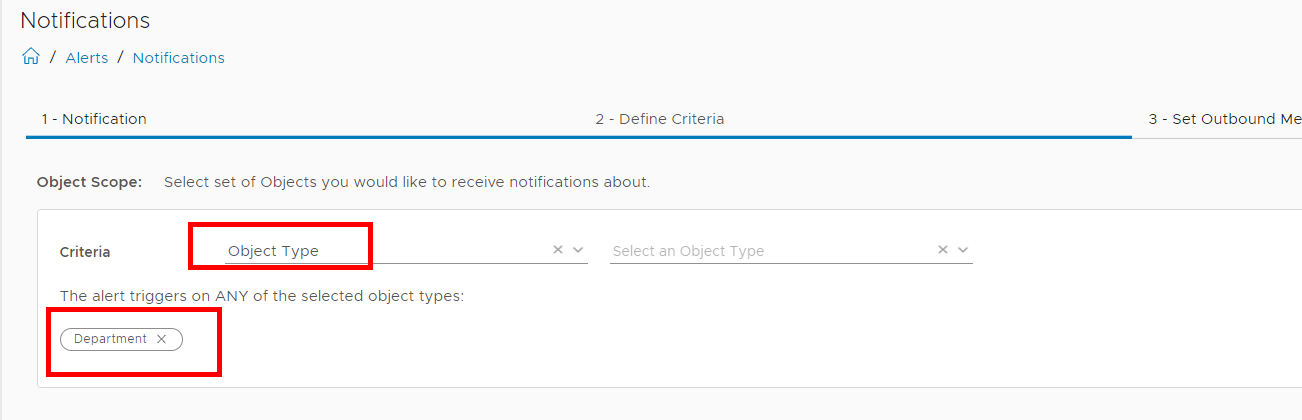
Task: Expand the Object Type criteria dropdown chevron
Action: click(x=578, y=250)
